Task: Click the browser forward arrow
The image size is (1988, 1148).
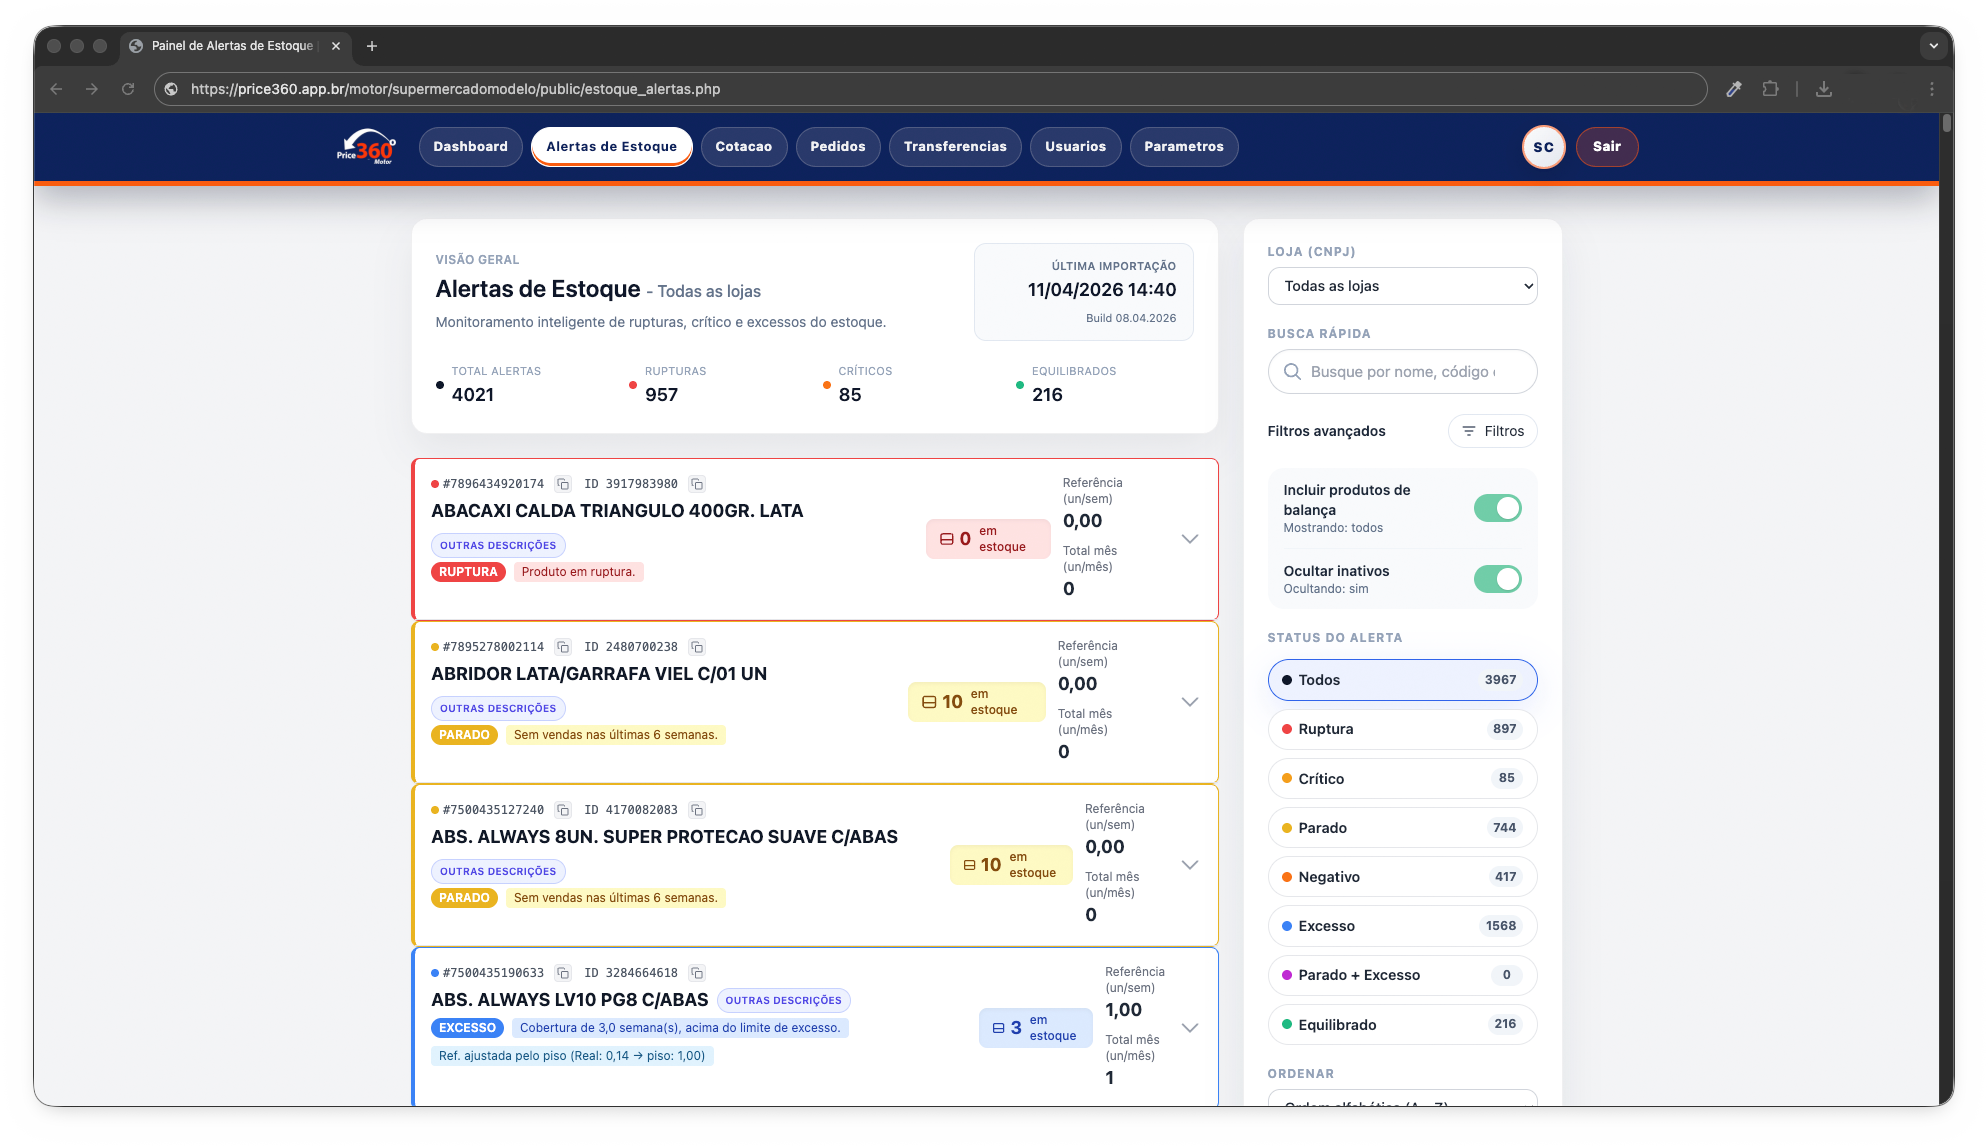Action: tap(92, 89)
